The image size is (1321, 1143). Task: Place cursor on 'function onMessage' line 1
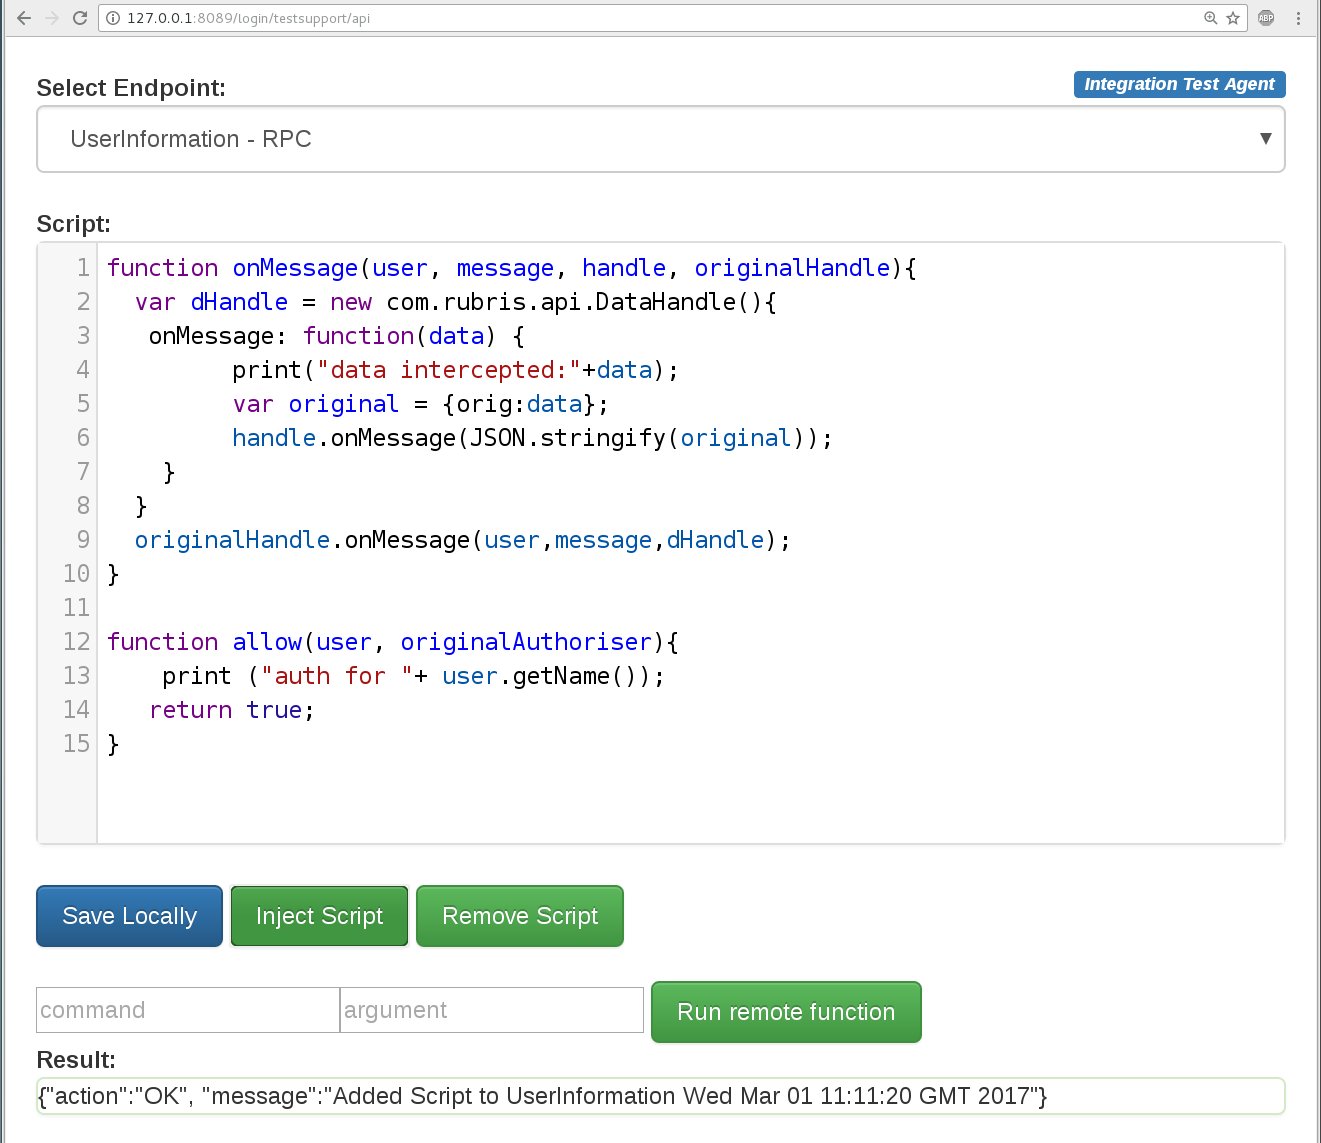tap(512, 268)
